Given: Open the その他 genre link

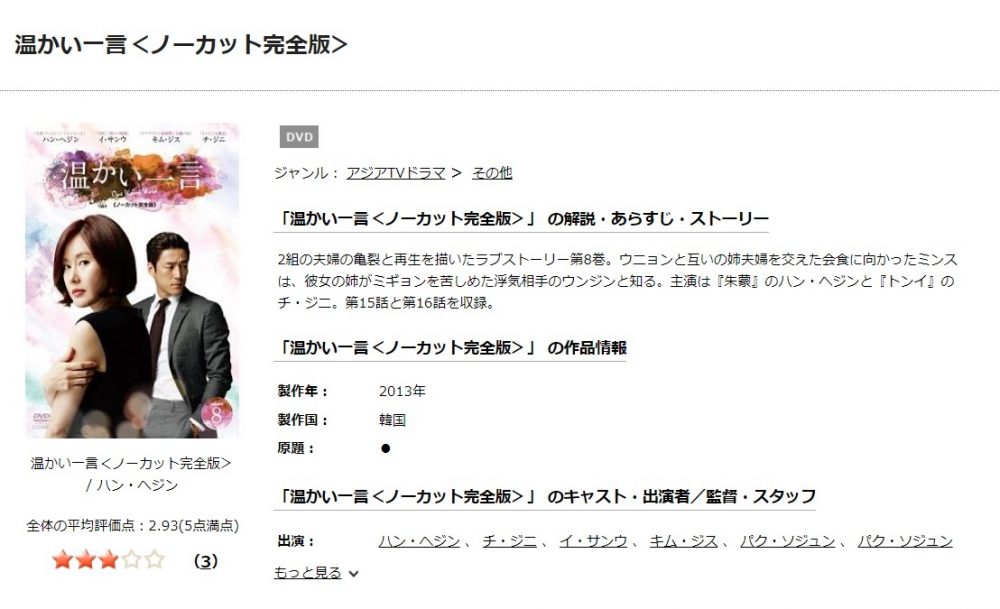Looking at the screenshot, I should coord(492,173).
